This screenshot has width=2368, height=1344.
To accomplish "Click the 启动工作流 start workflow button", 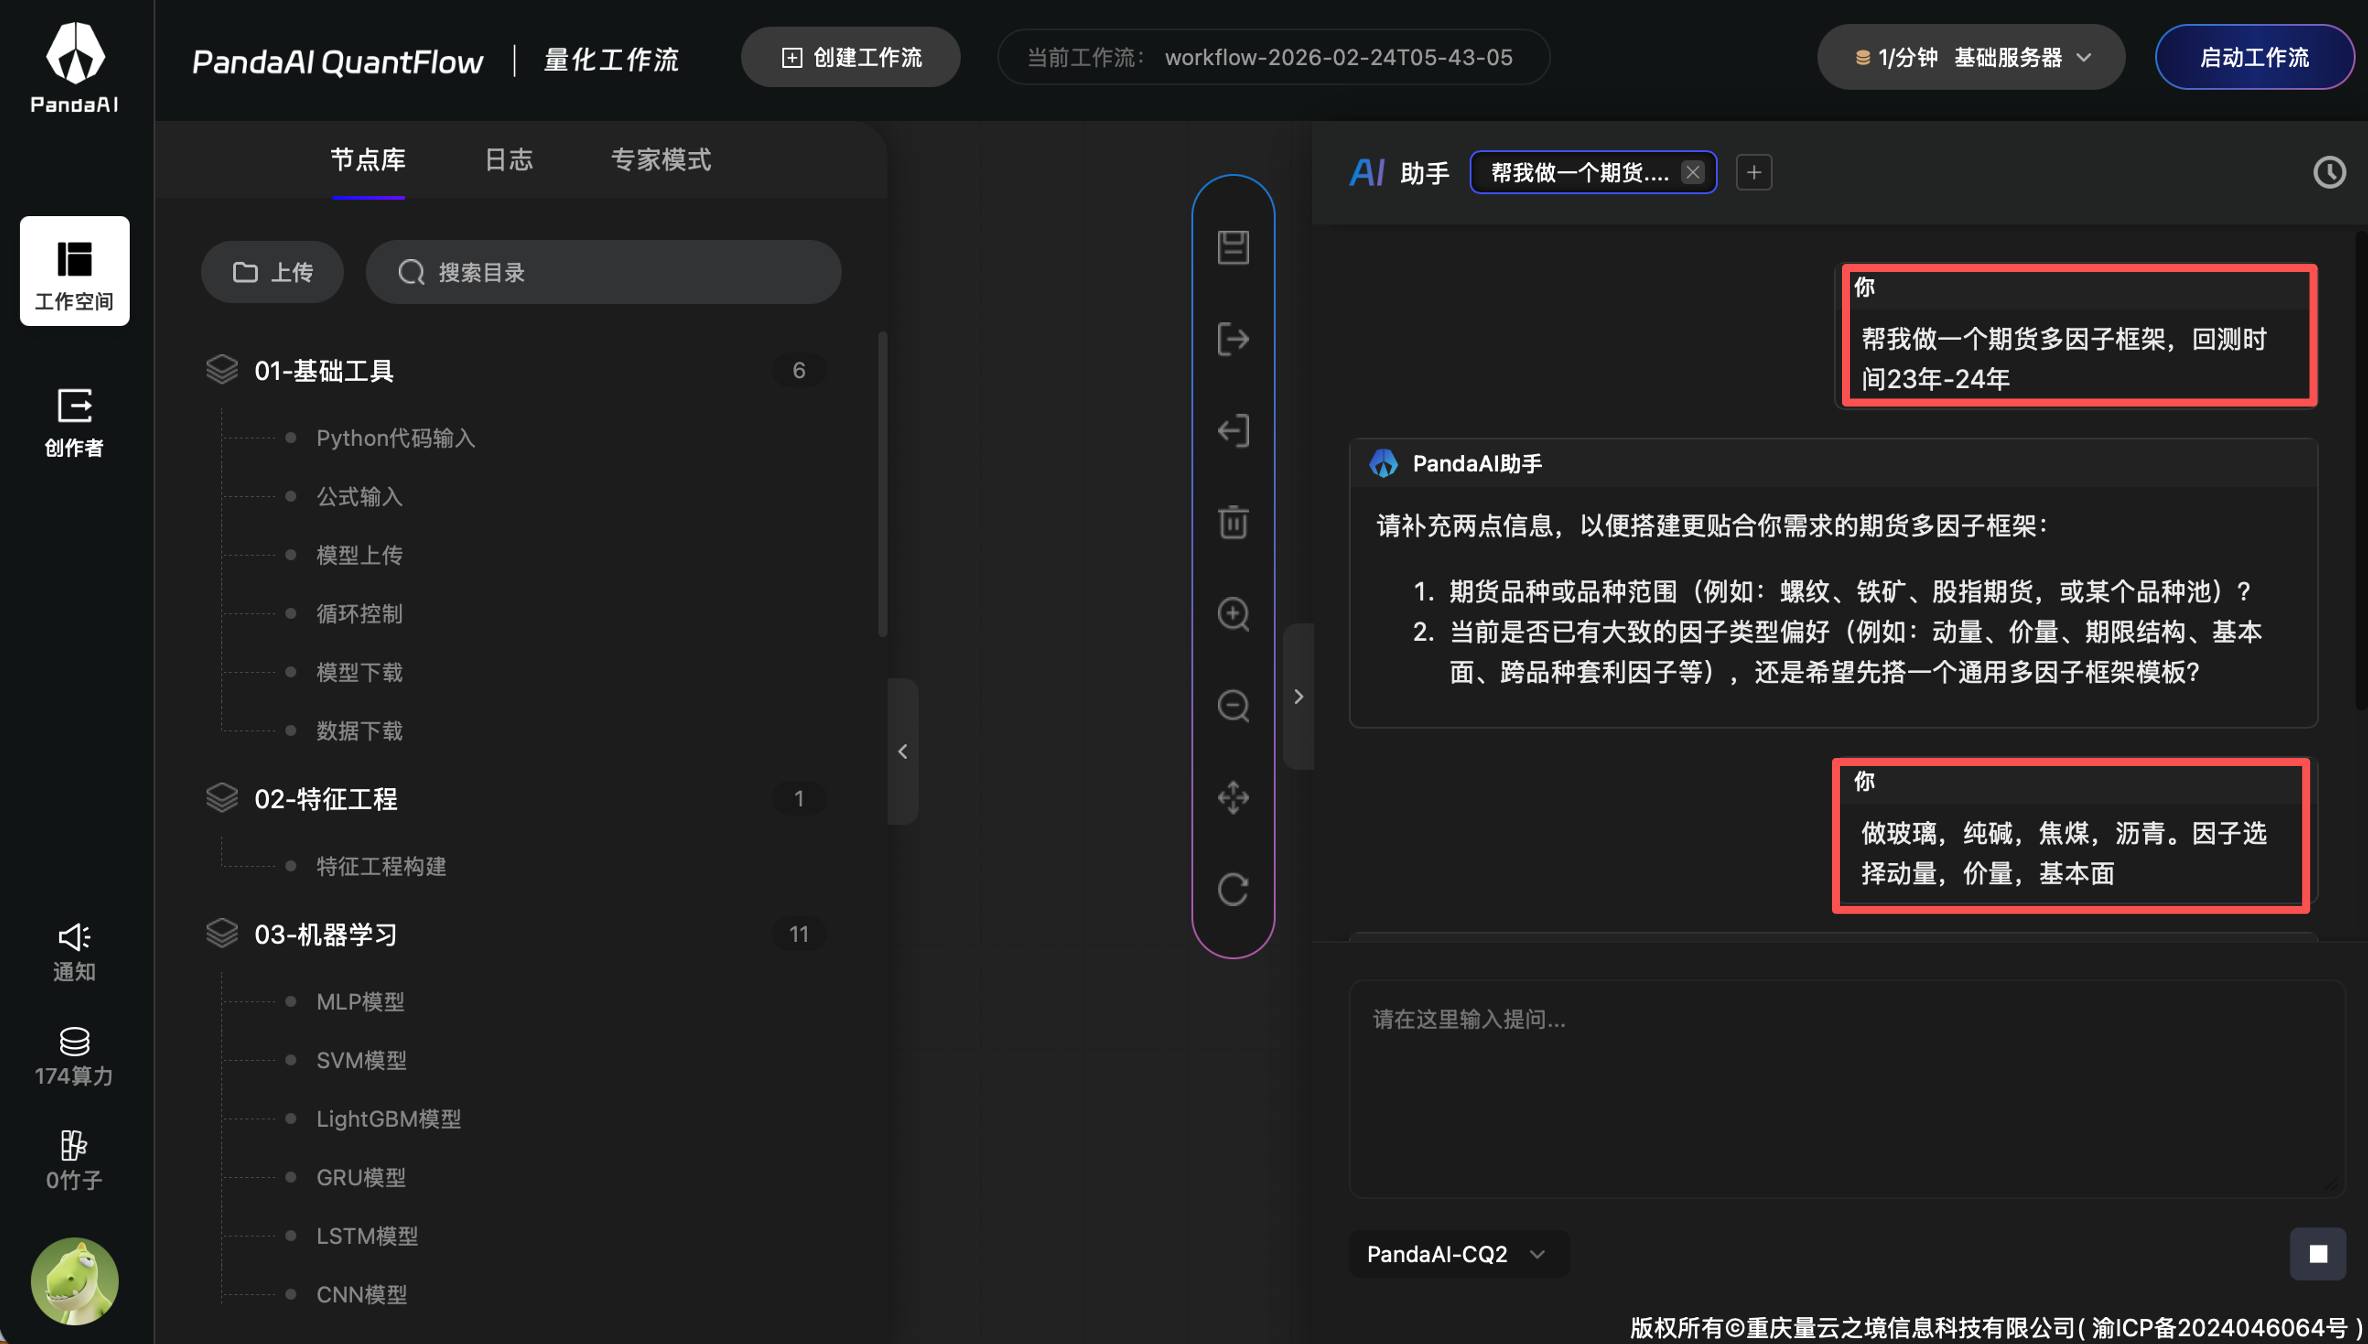I will [x=2254, y=57].
